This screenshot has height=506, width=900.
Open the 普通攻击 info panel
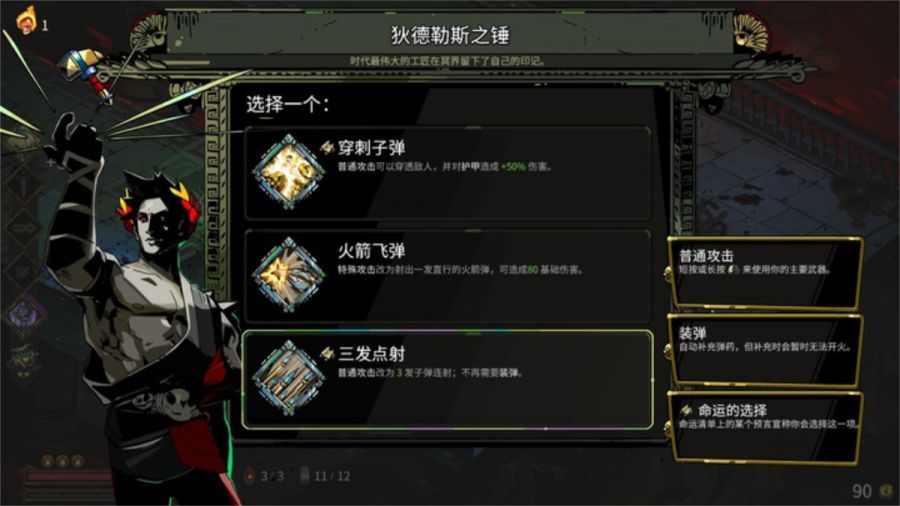765,273
